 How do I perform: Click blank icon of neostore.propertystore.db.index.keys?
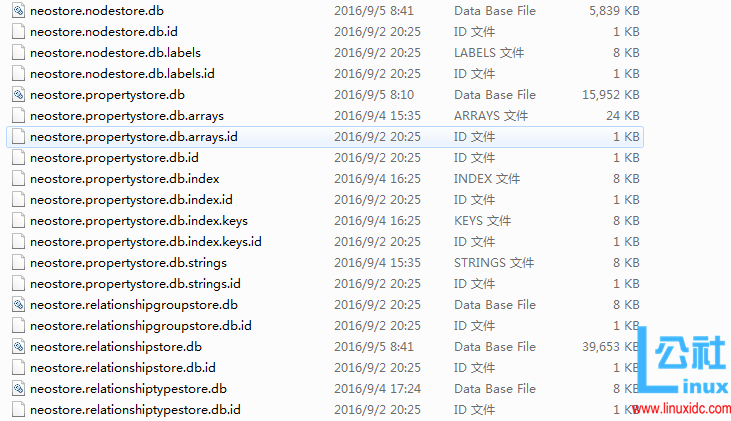tap(18, 221)
